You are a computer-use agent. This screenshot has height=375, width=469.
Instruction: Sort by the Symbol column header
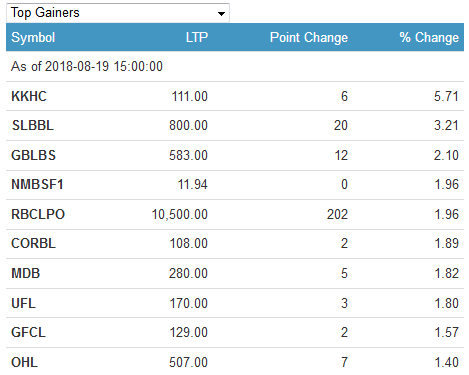[33, 37]
